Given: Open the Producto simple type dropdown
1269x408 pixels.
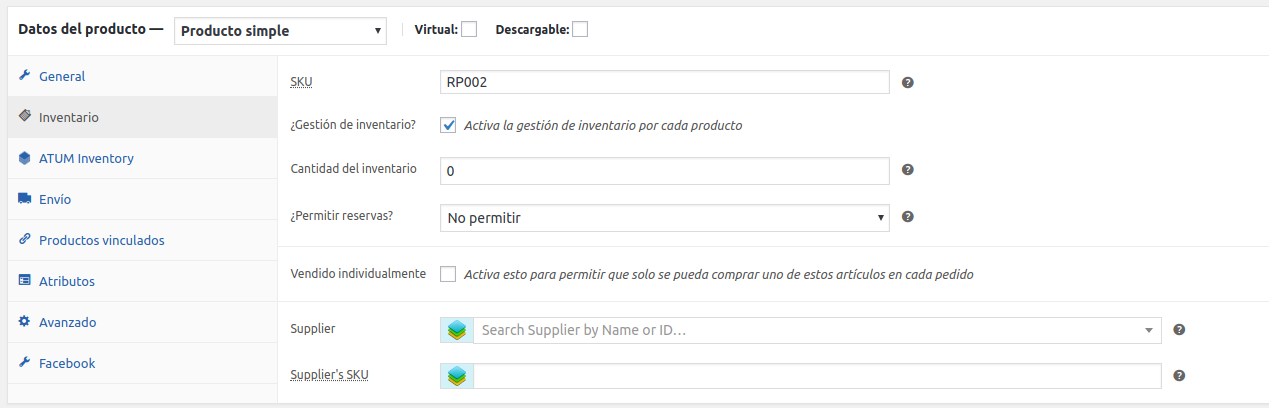Looking at the screenshot, I should (x=280, y=30).
